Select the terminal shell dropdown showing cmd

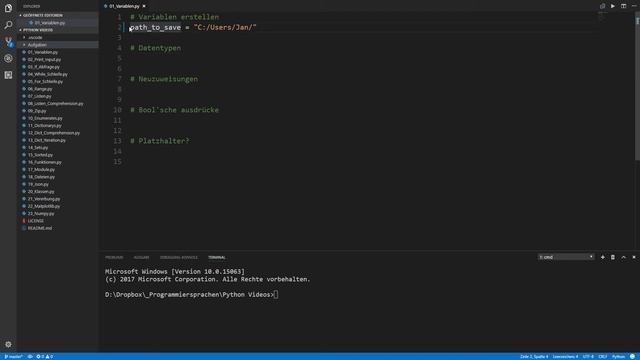[x=566, y=257]
